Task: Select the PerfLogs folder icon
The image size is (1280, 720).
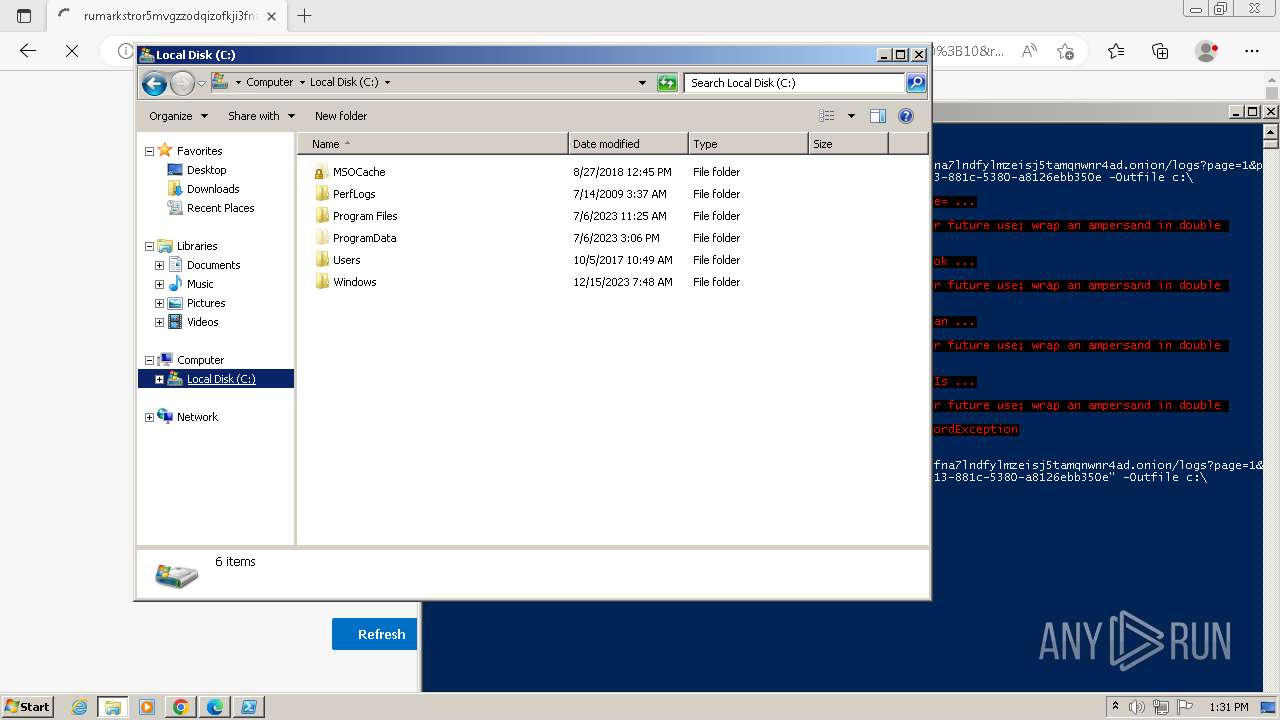Action: point(321,194)
